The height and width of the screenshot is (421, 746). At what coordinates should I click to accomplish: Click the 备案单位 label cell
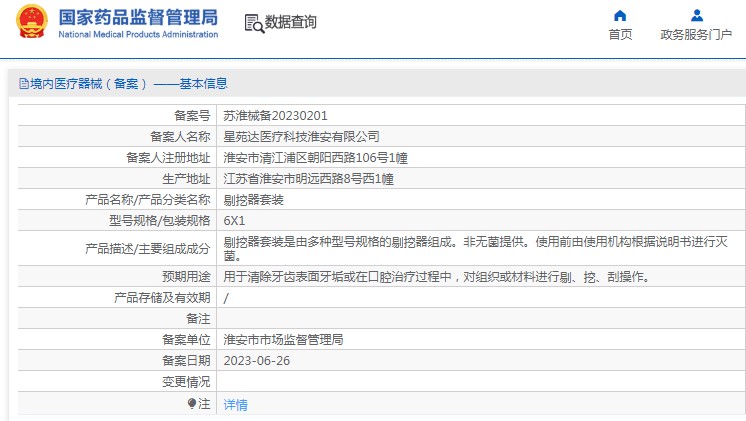[x=117, y=340]
